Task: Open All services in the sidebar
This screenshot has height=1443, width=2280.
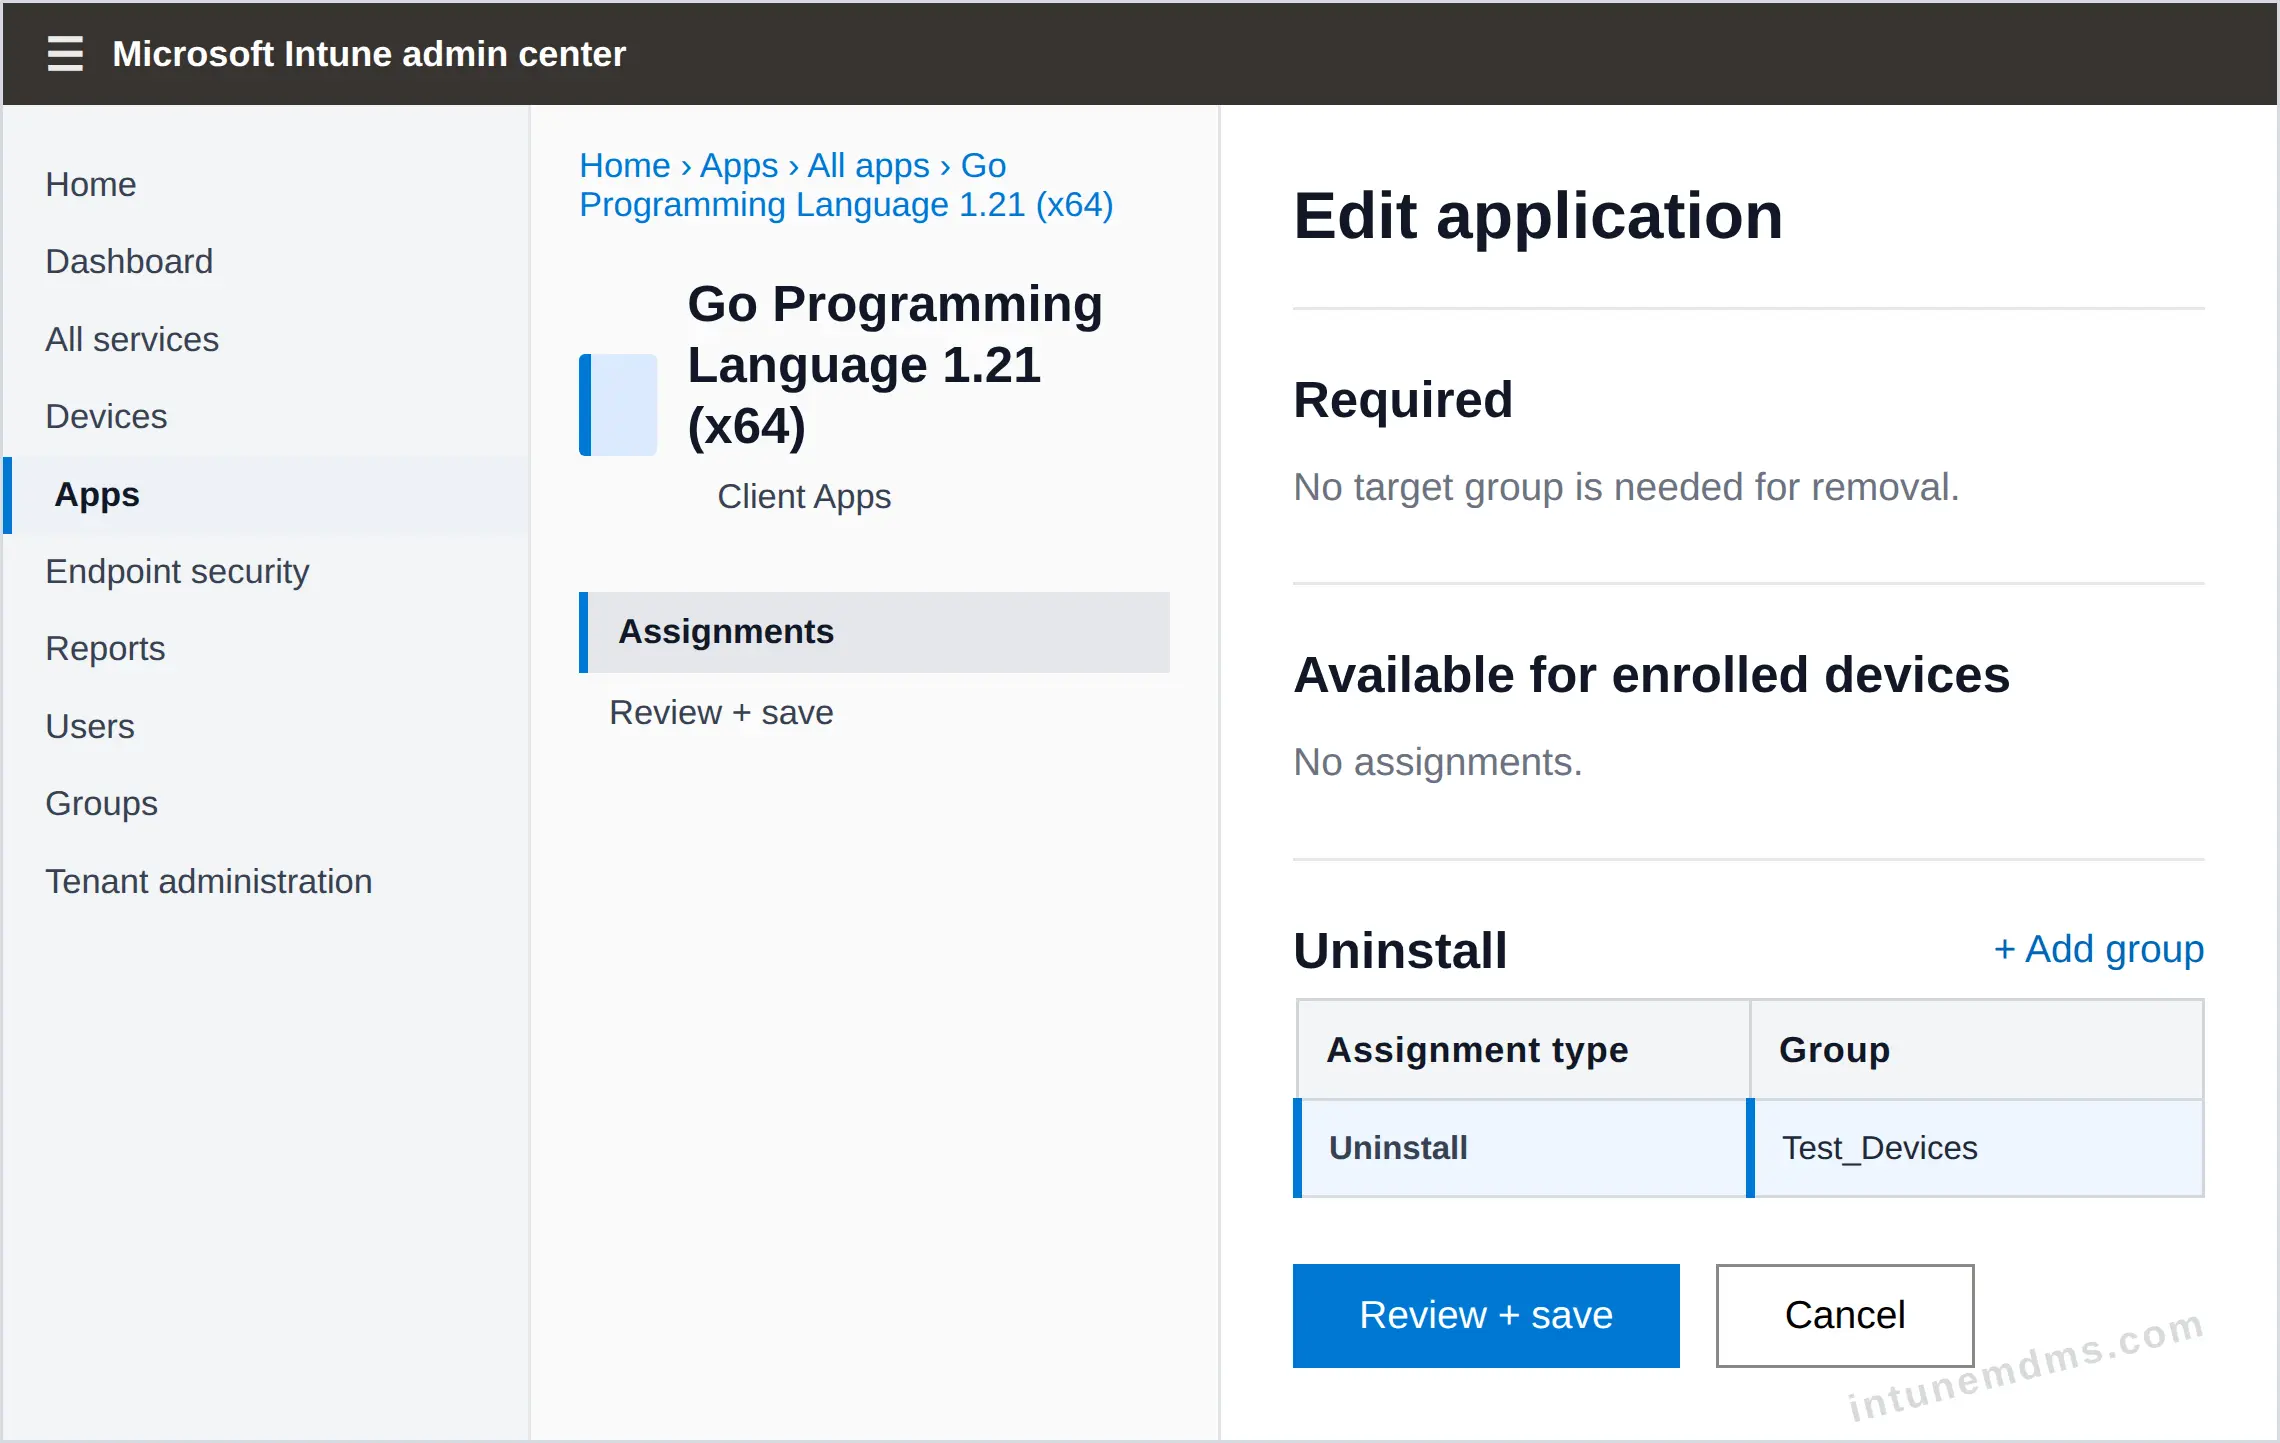Action: pyautogui.click(x=132, y=339)
